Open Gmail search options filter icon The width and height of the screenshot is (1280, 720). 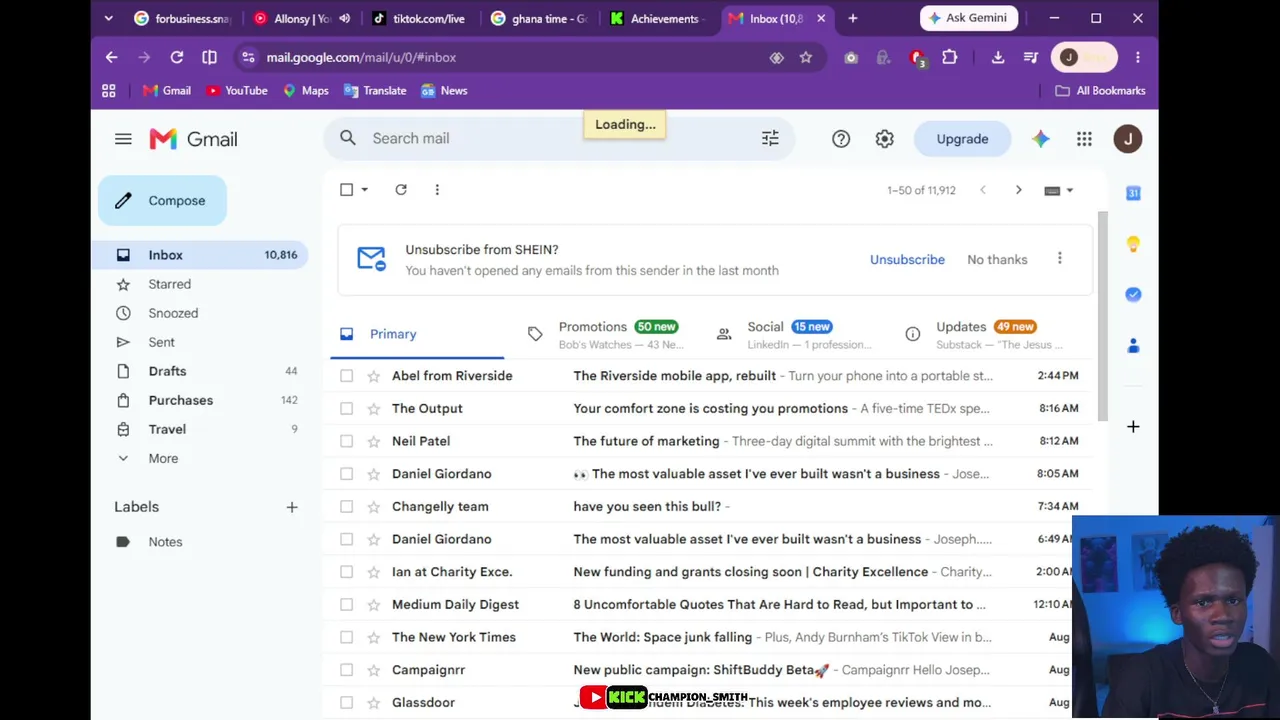coord(770,138)
